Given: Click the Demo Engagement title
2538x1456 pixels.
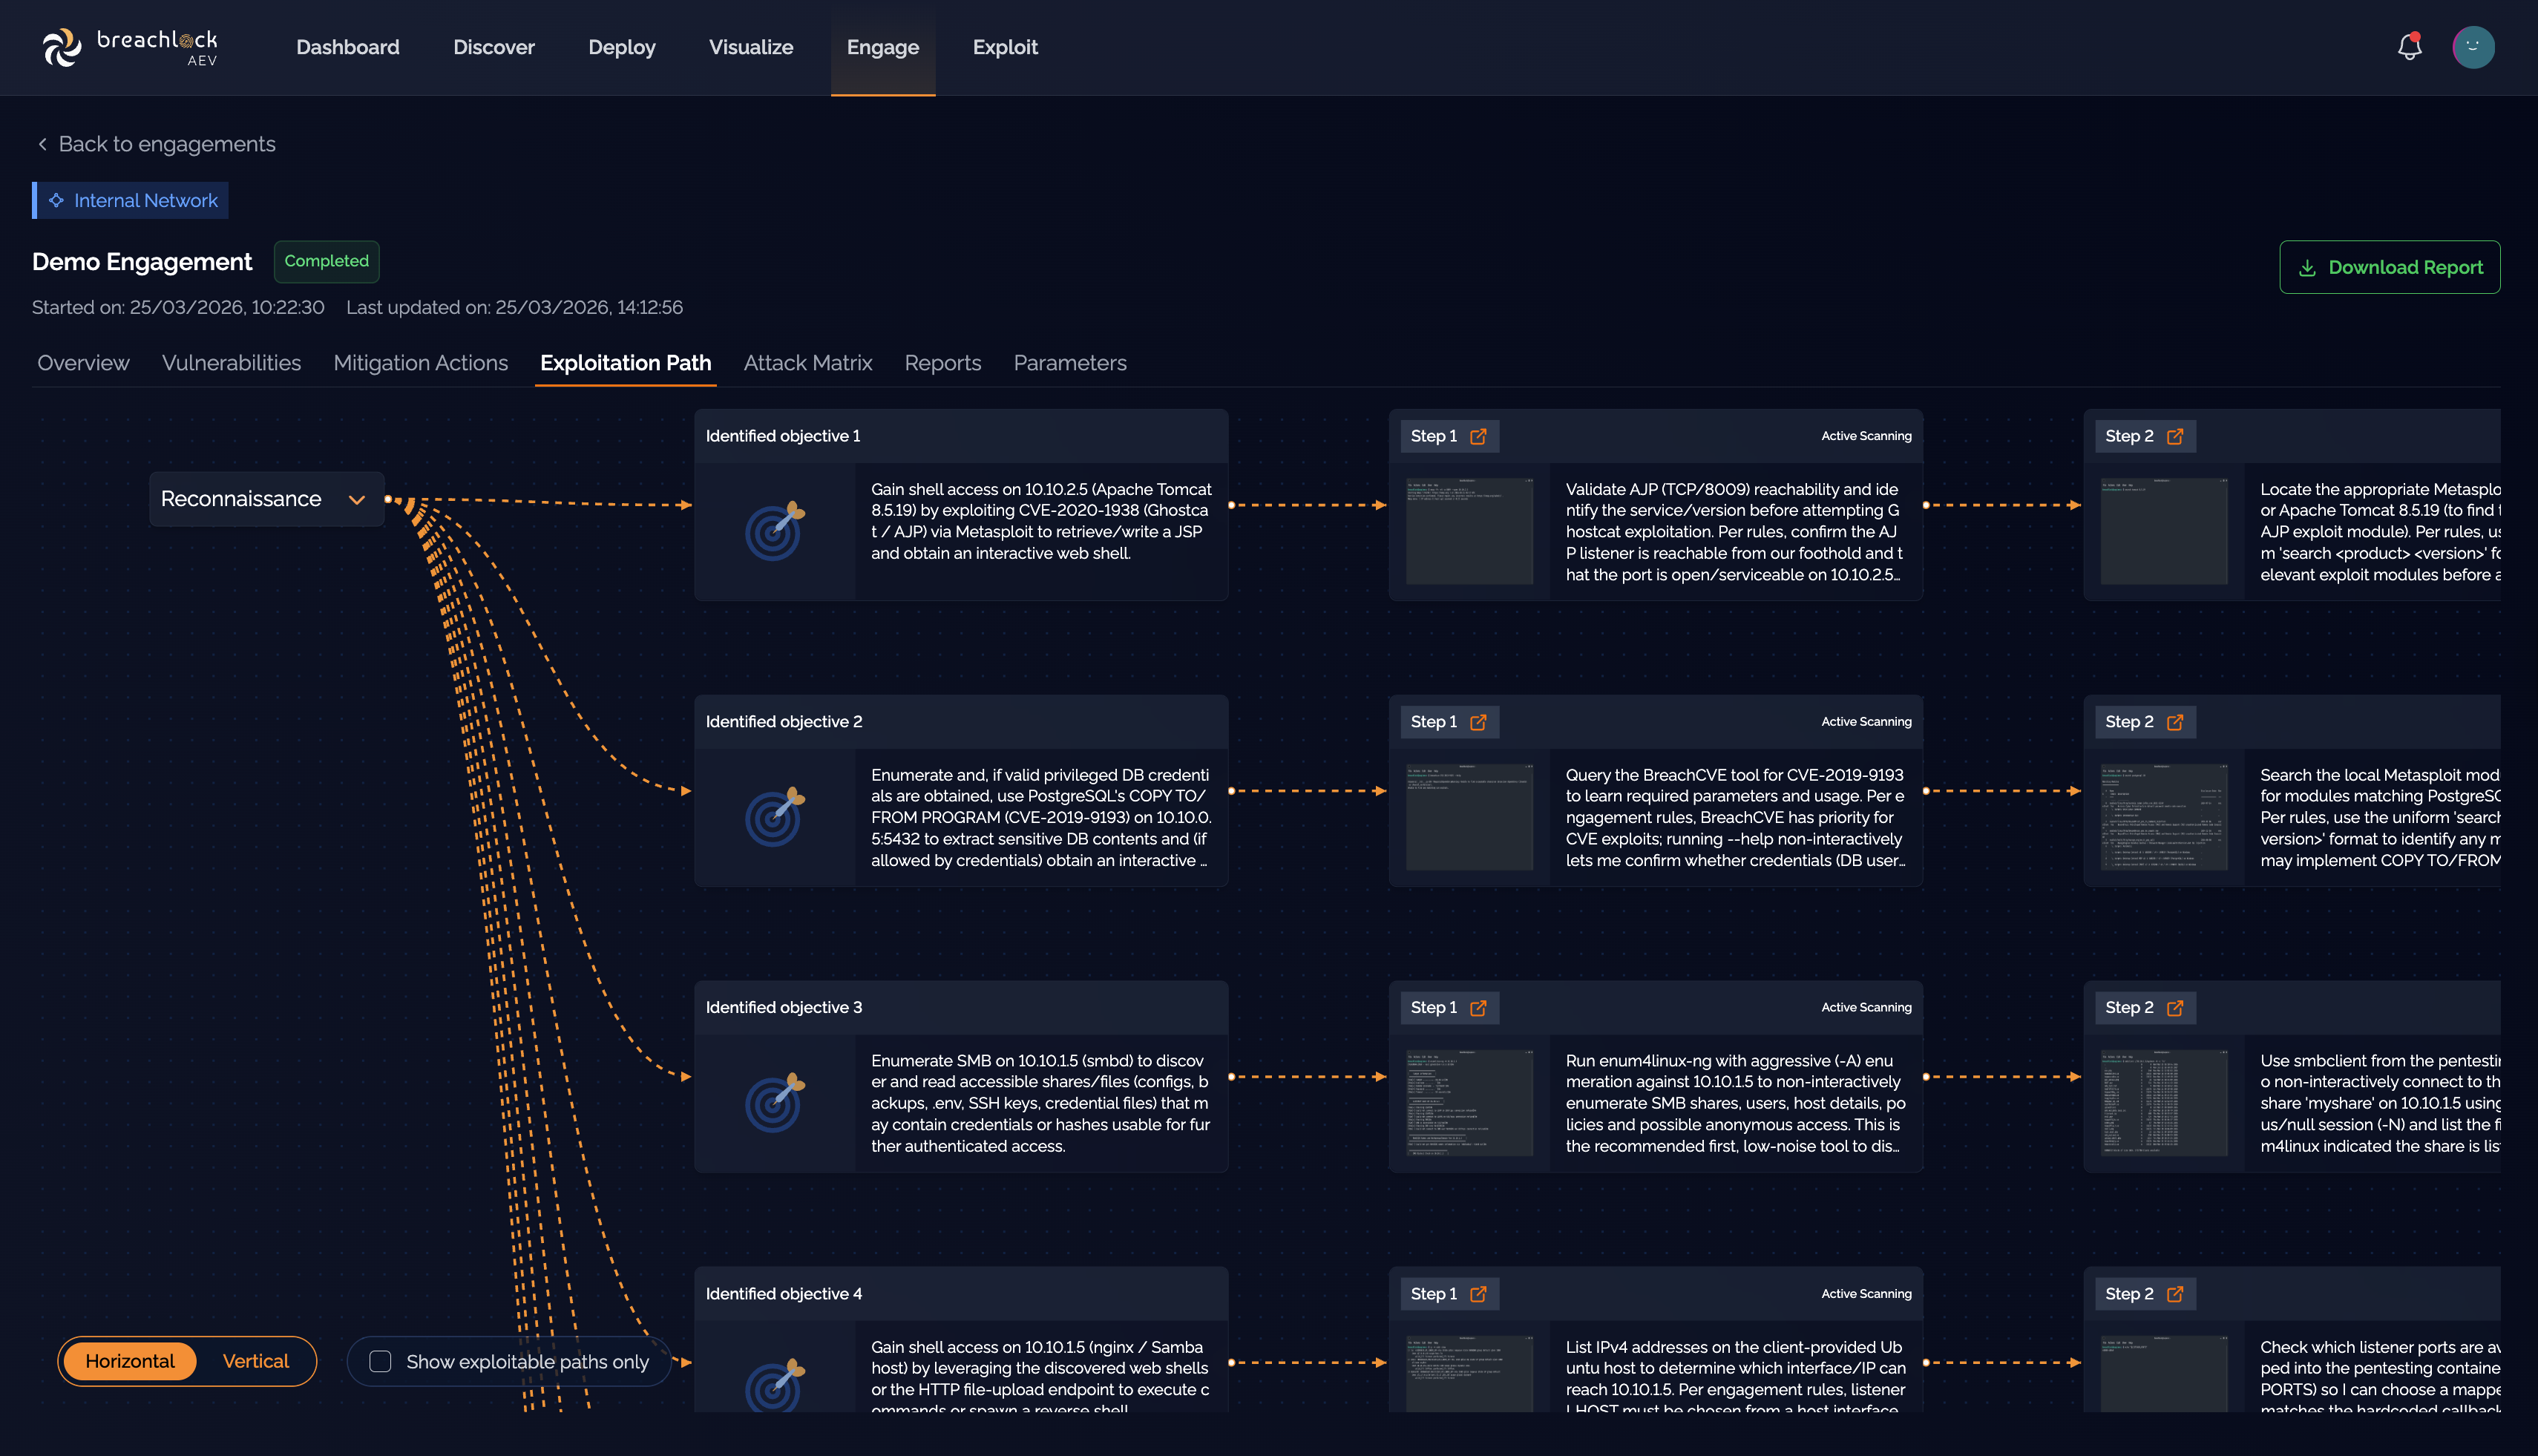Looking at the screenshot, I should click(x=141, y=262).
